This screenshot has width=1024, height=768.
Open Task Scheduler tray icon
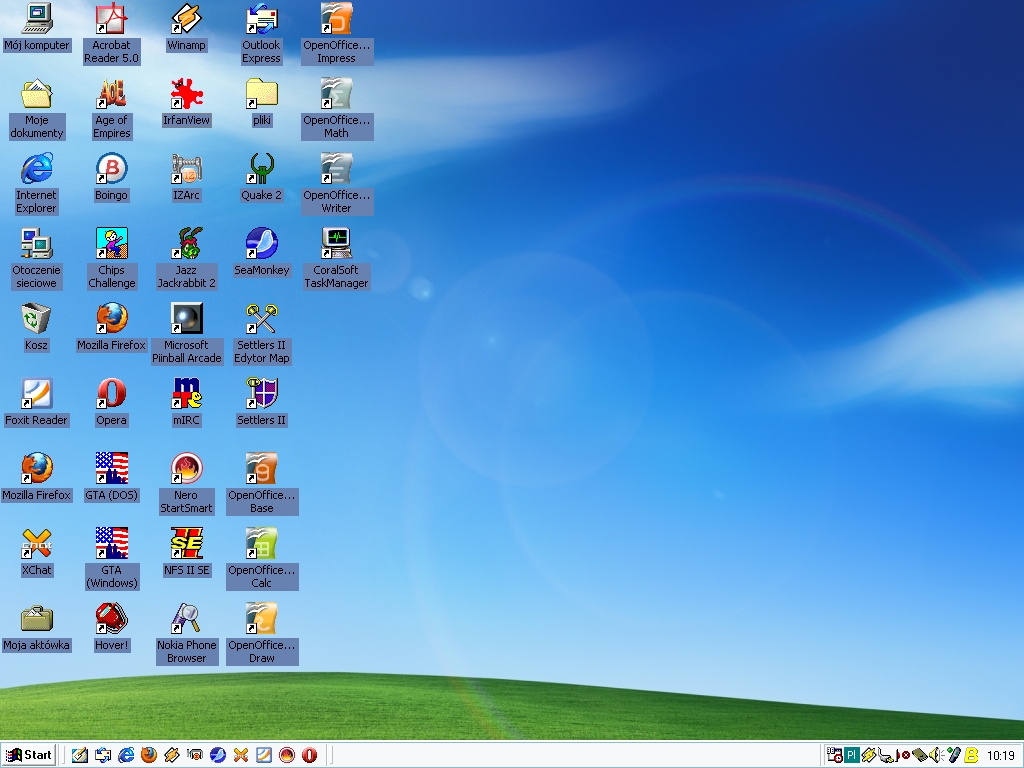point(835,756)
